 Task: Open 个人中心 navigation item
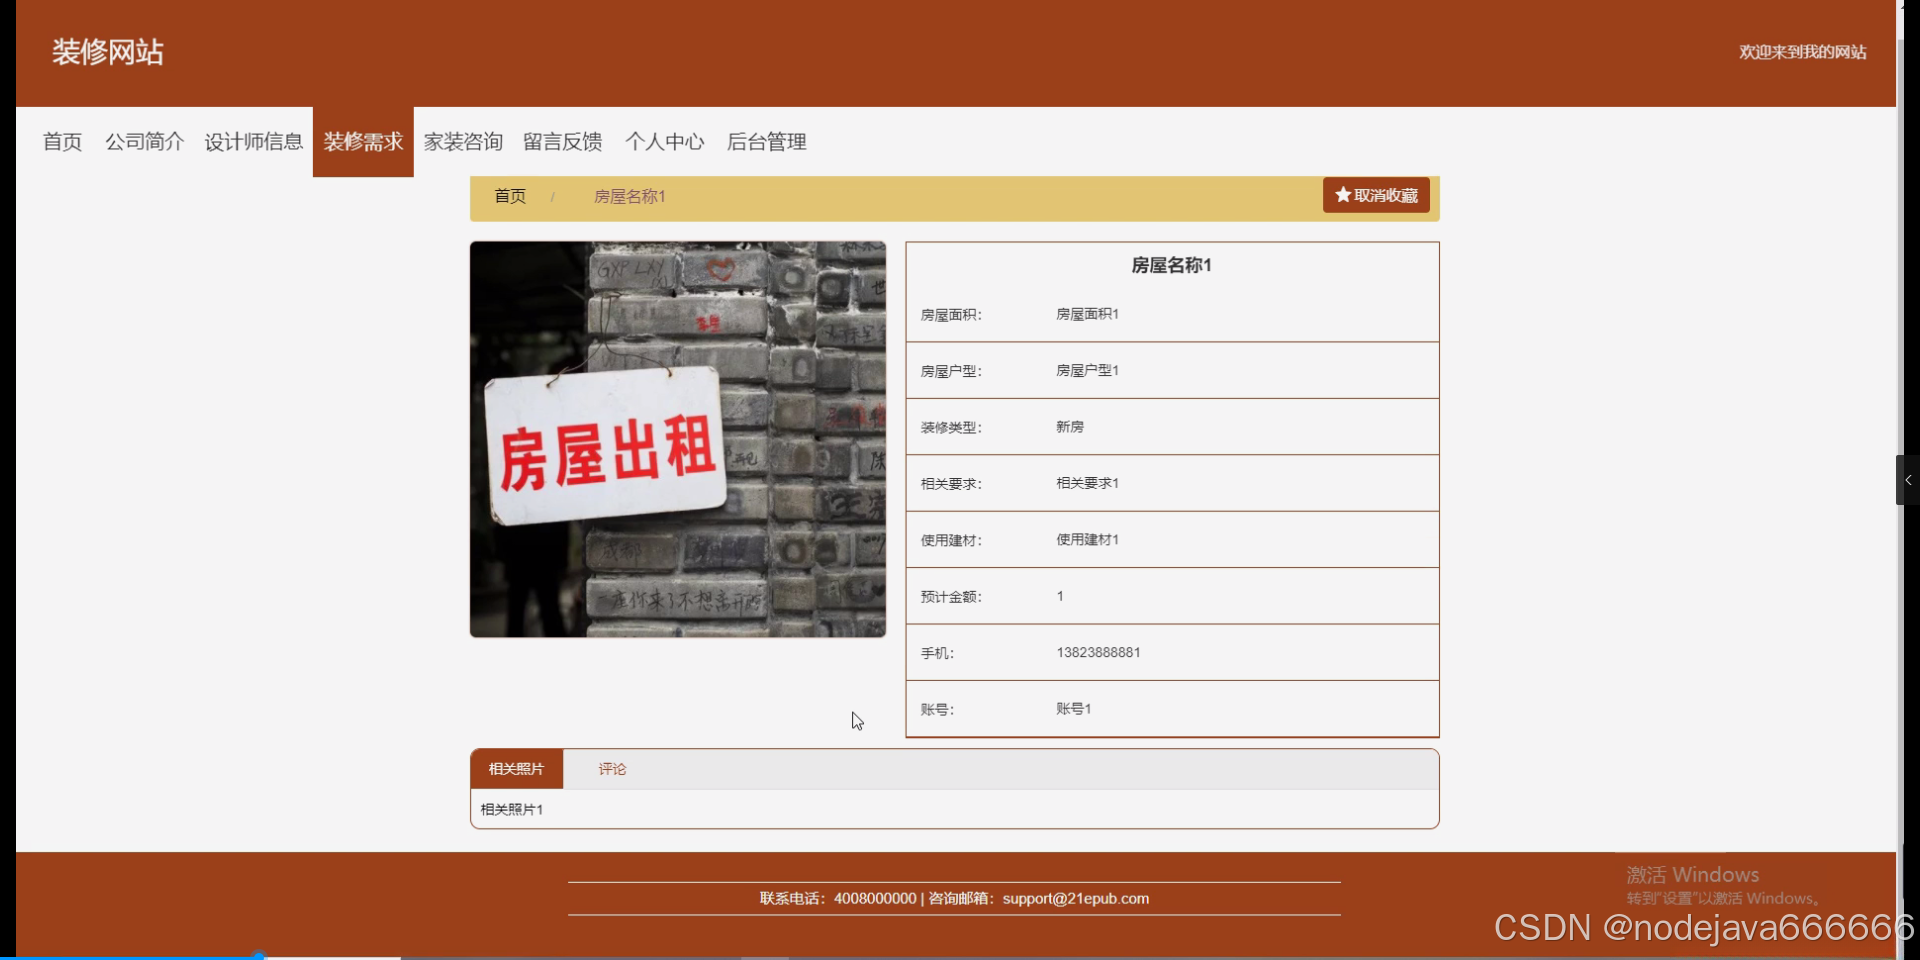pyautogui.click(x=665, y=142)
